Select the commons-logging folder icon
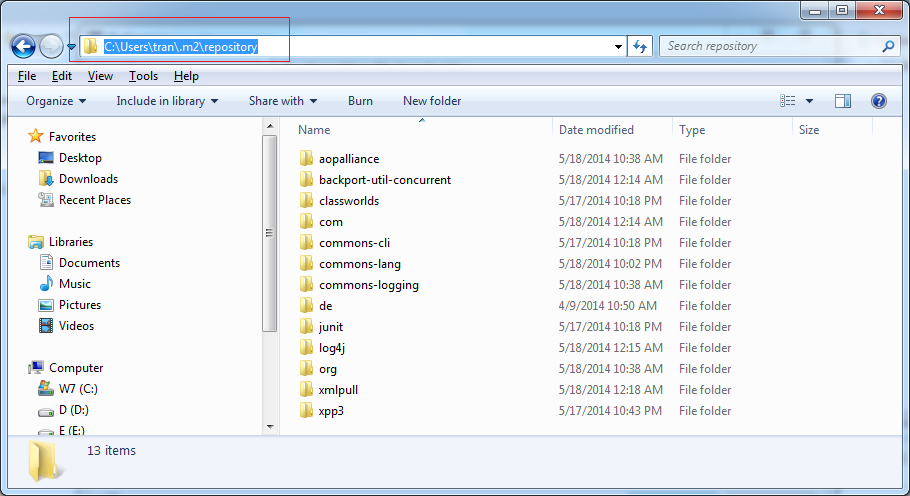Image resolution: width=910 pixels, height=496 pixels. tap(306, 284)
